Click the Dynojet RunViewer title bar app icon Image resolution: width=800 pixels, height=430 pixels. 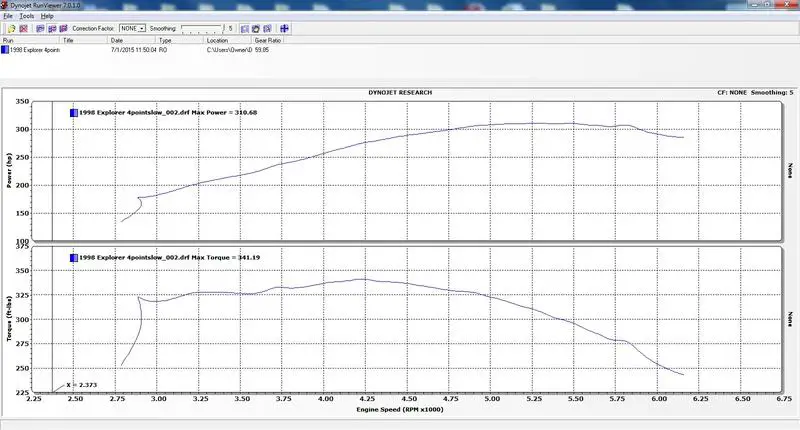[5, 5]
